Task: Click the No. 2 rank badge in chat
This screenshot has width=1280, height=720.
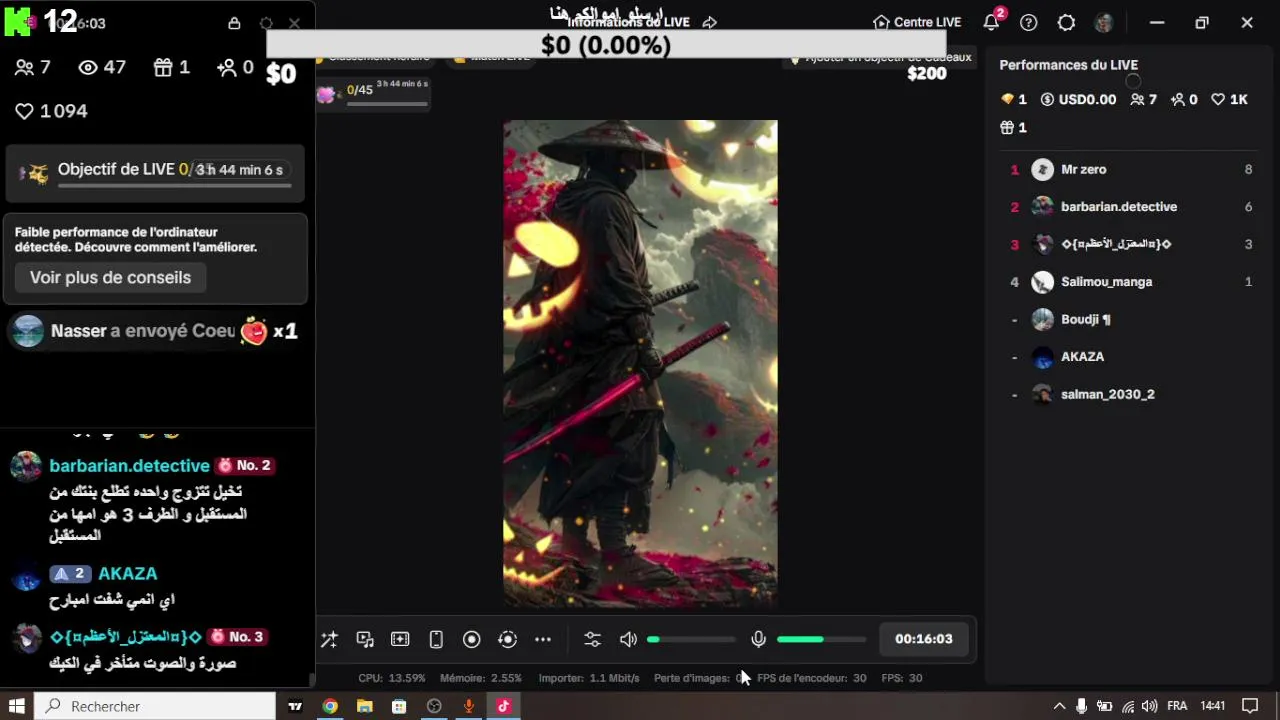Action: pos(244,466)
